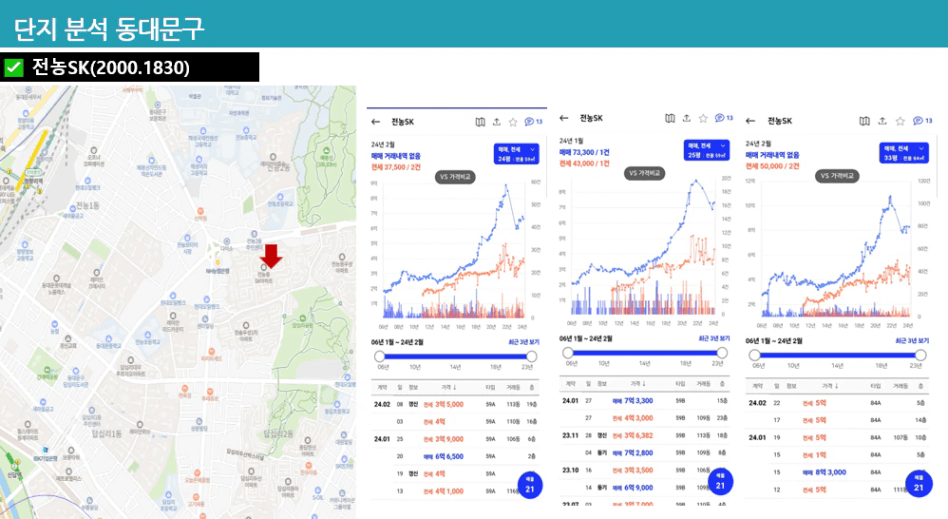Open the 매매, 전세 24평 type dropdown
Screen dimensions: 948x519
click(516, 154)
